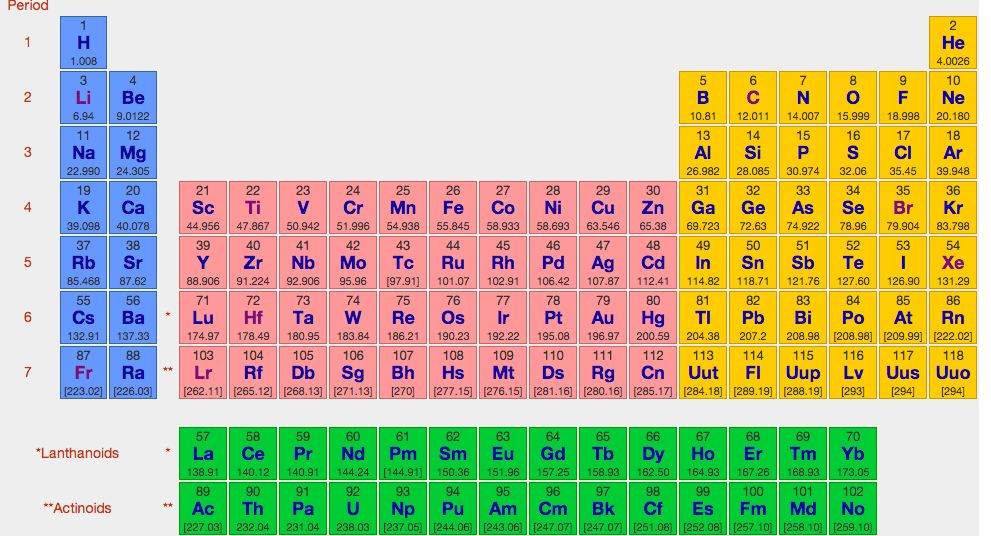Select the Mercury (Hg) element cell
The image size is (991, 536).
[x=653, y=318]
